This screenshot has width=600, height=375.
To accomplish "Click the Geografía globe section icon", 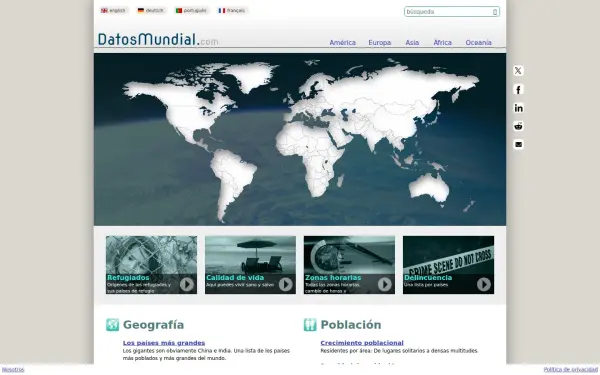I will pyautogui.click(x=112, y=324).
